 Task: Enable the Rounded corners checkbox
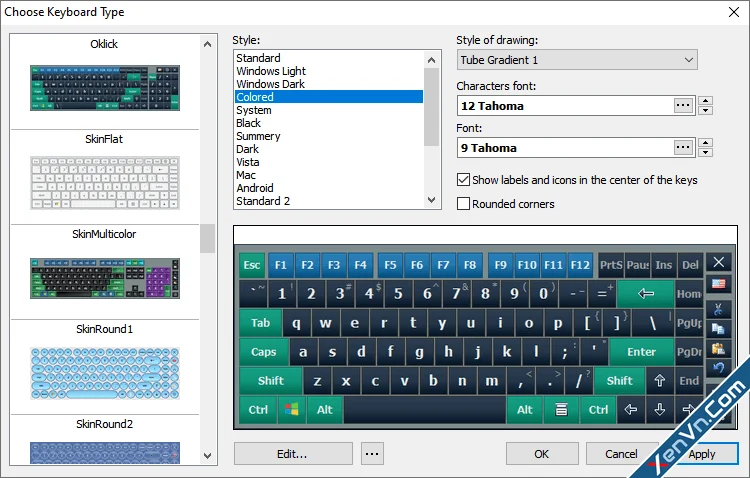coord(463,204)
